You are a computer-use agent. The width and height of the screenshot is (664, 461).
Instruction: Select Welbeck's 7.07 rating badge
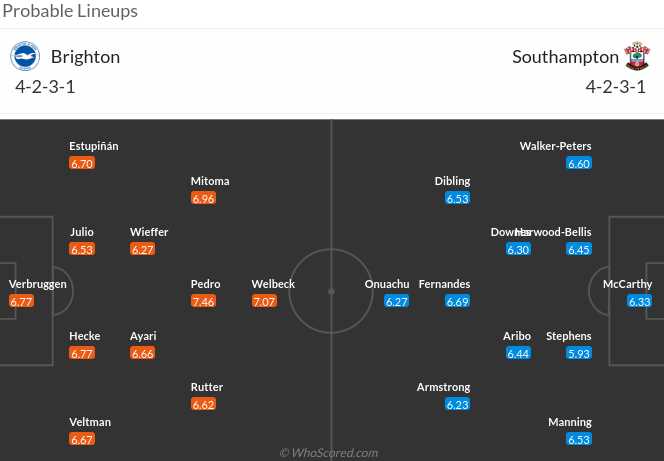264,301
